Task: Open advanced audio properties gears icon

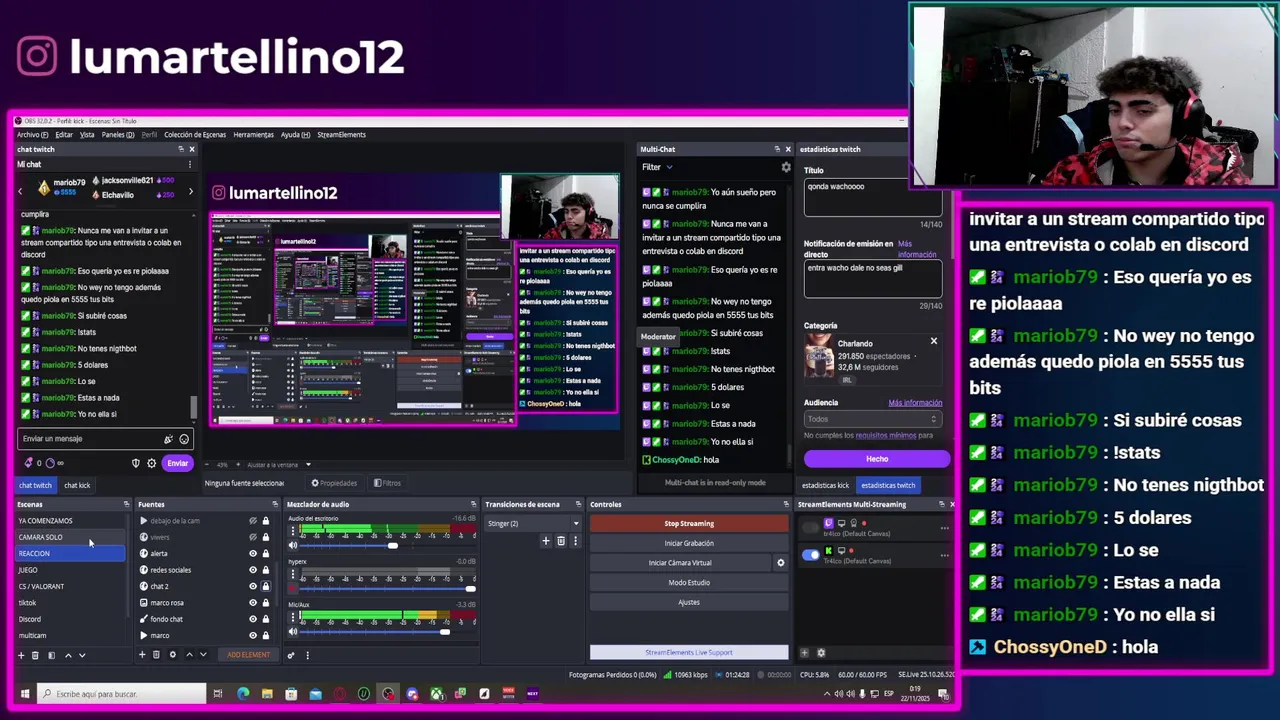Action: pyautogui.click(x=291, y=655)
